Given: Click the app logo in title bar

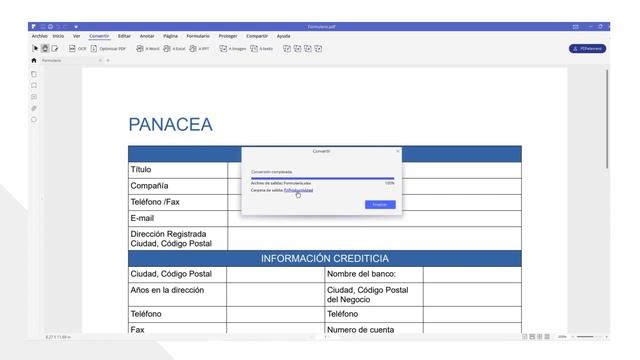Looking at the screenshot, I should point(33,27).
